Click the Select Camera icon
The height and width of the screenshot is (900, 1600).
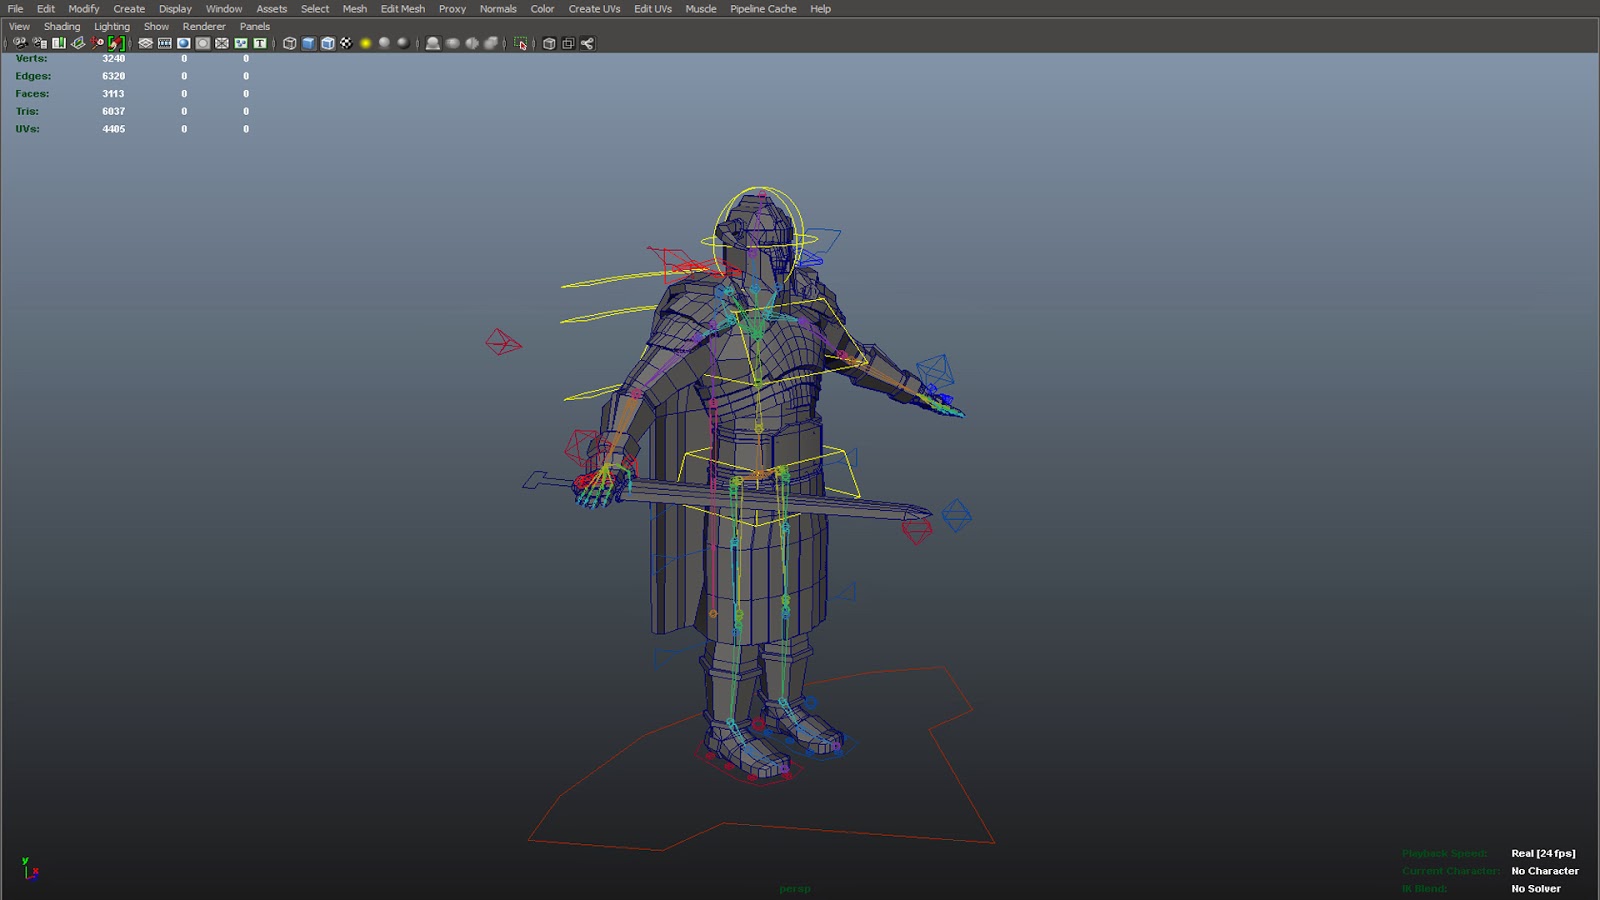pos(20,43)
